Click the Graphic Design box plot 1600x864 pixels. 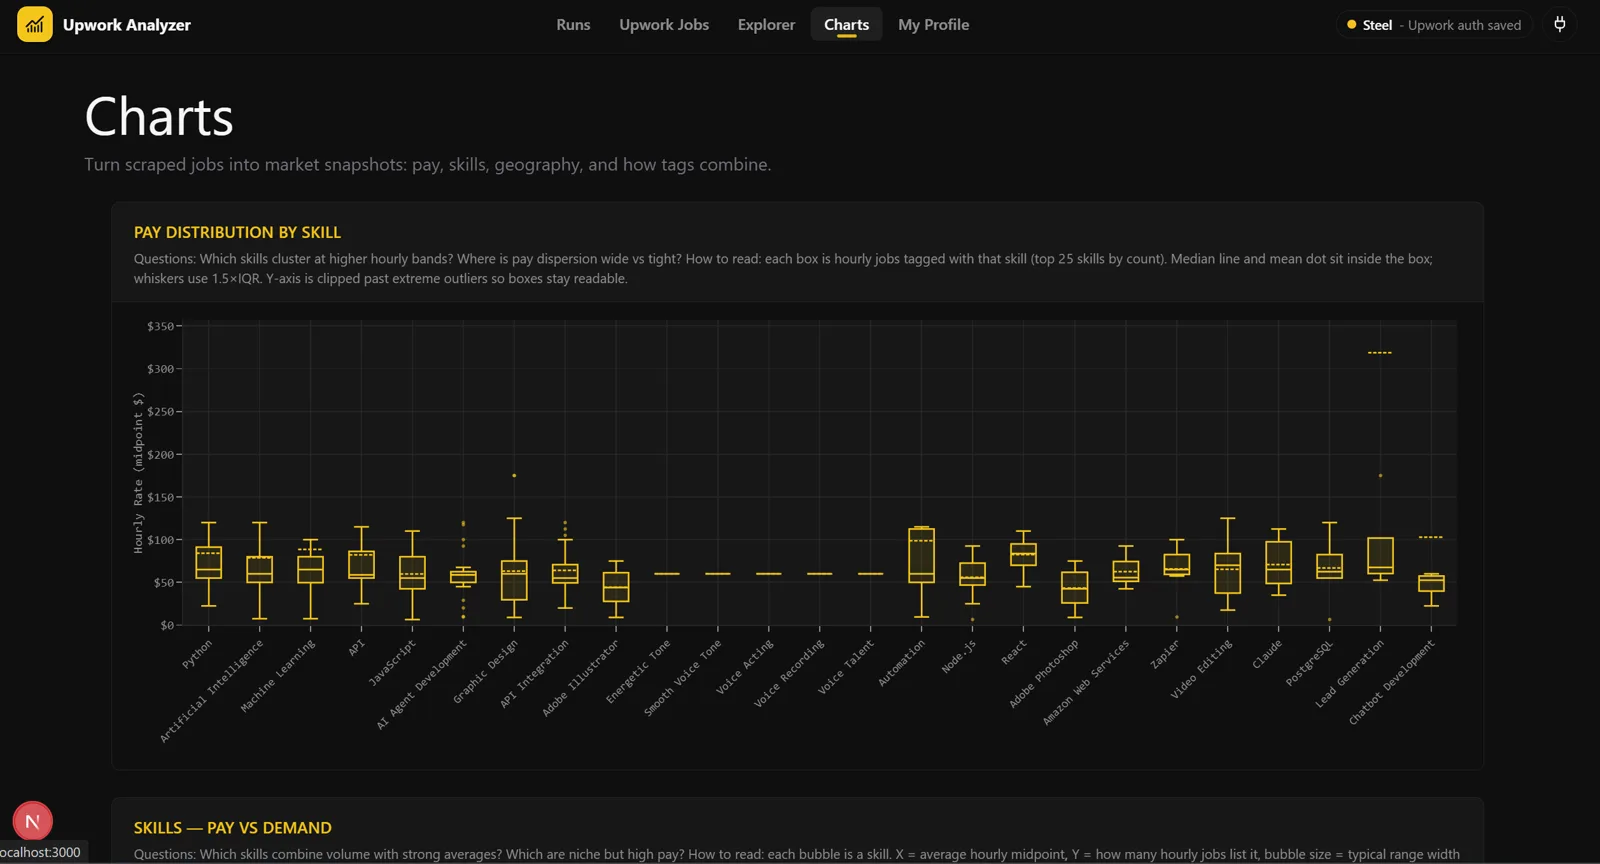pyautogui.click(x=514, y=580)
